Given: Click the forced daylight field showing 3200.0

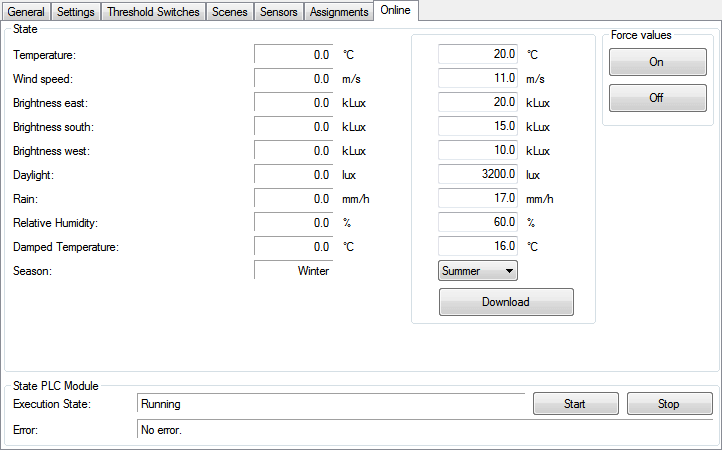Looking at the screenshot, I should pyautogui.click(x=478, y=174).
